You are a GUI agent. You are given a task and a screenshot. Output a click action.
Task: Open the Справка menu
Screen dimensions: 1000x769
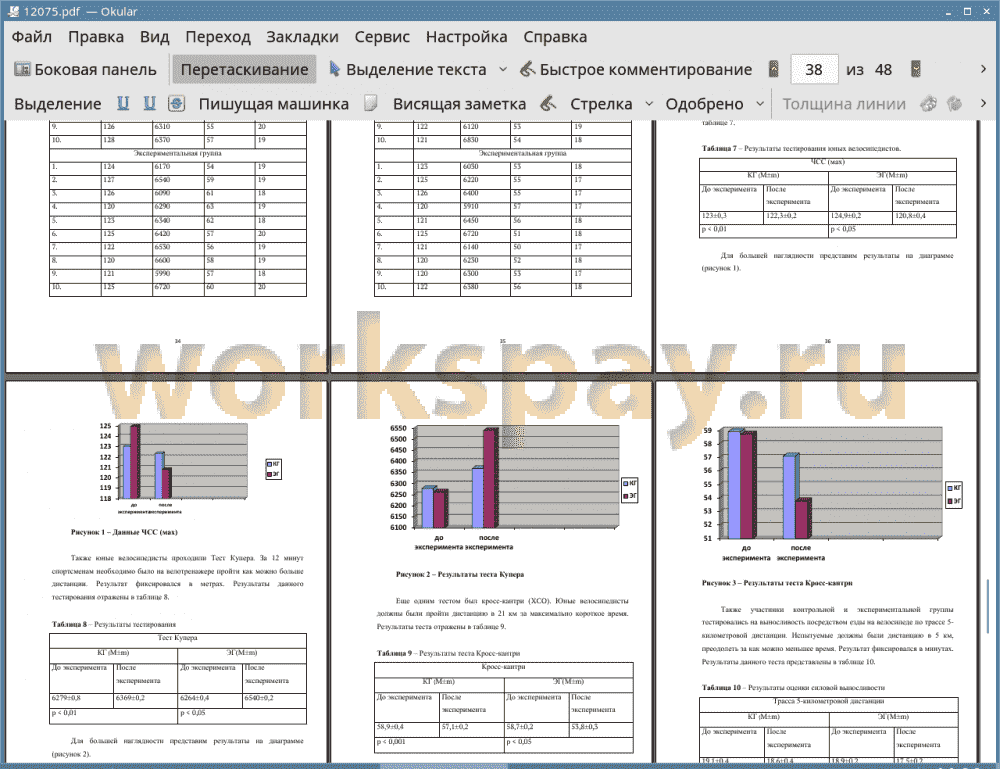point(555,37)
